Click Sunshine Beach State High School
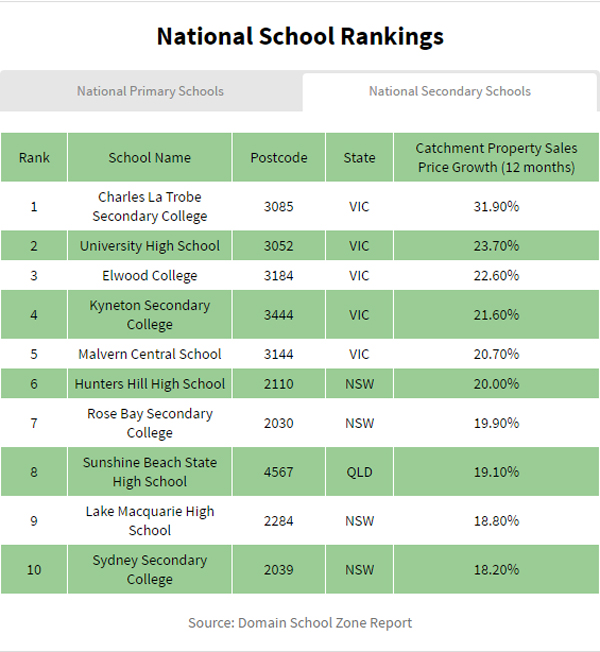This screenshot has height=652, width=600. [150, 472]
